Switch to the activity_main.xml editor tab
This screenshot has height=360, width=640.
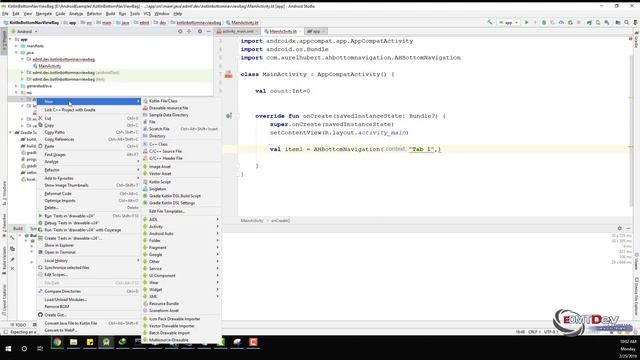point(238,31)
